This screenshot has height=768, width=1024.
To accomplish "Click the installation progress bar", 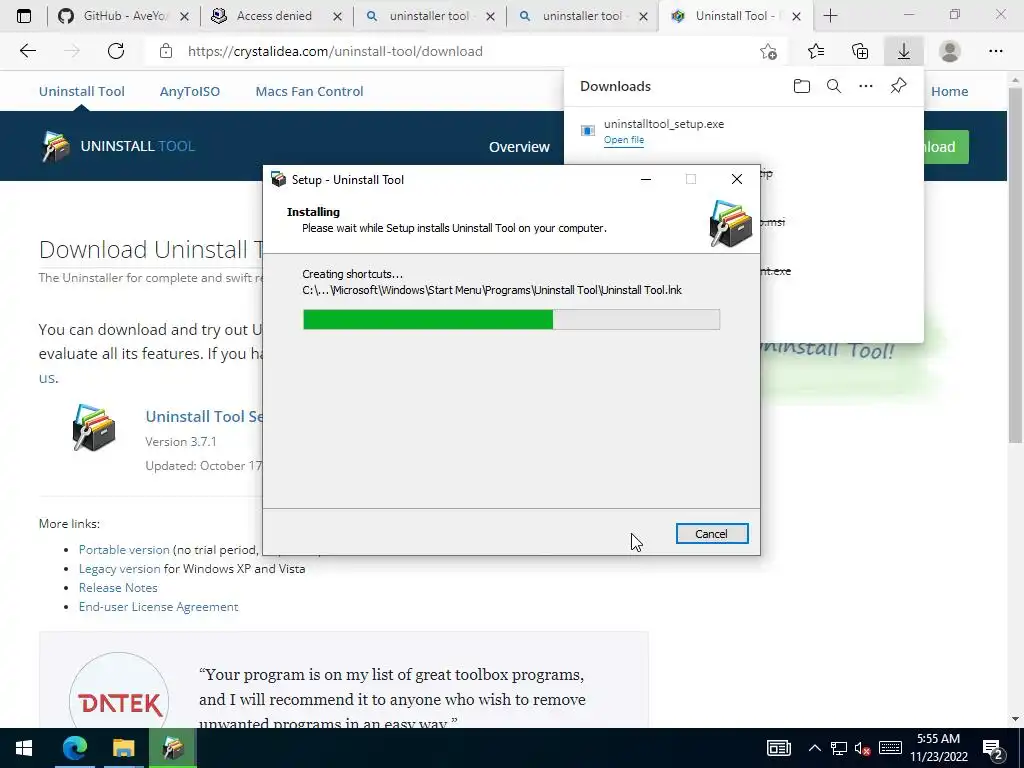I will 511,319.
